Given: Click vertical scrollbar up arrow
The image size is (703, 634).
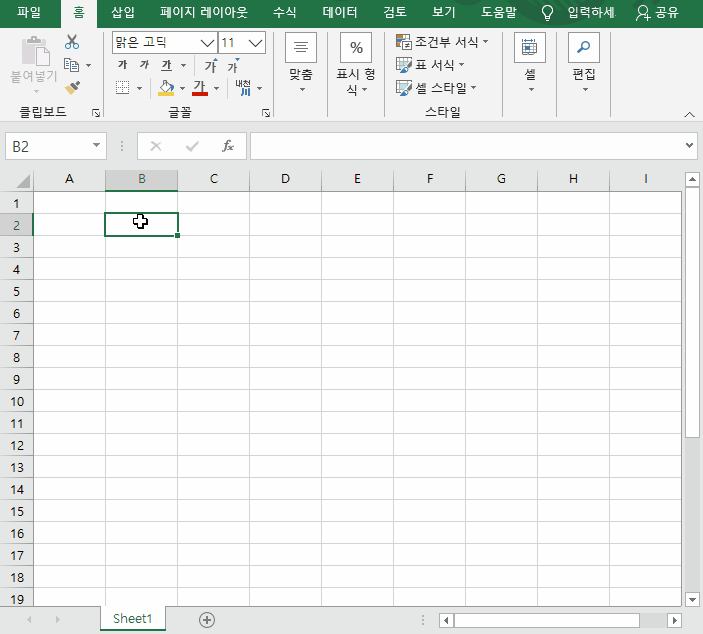Looking at the screenshot, I should point(692,180).
